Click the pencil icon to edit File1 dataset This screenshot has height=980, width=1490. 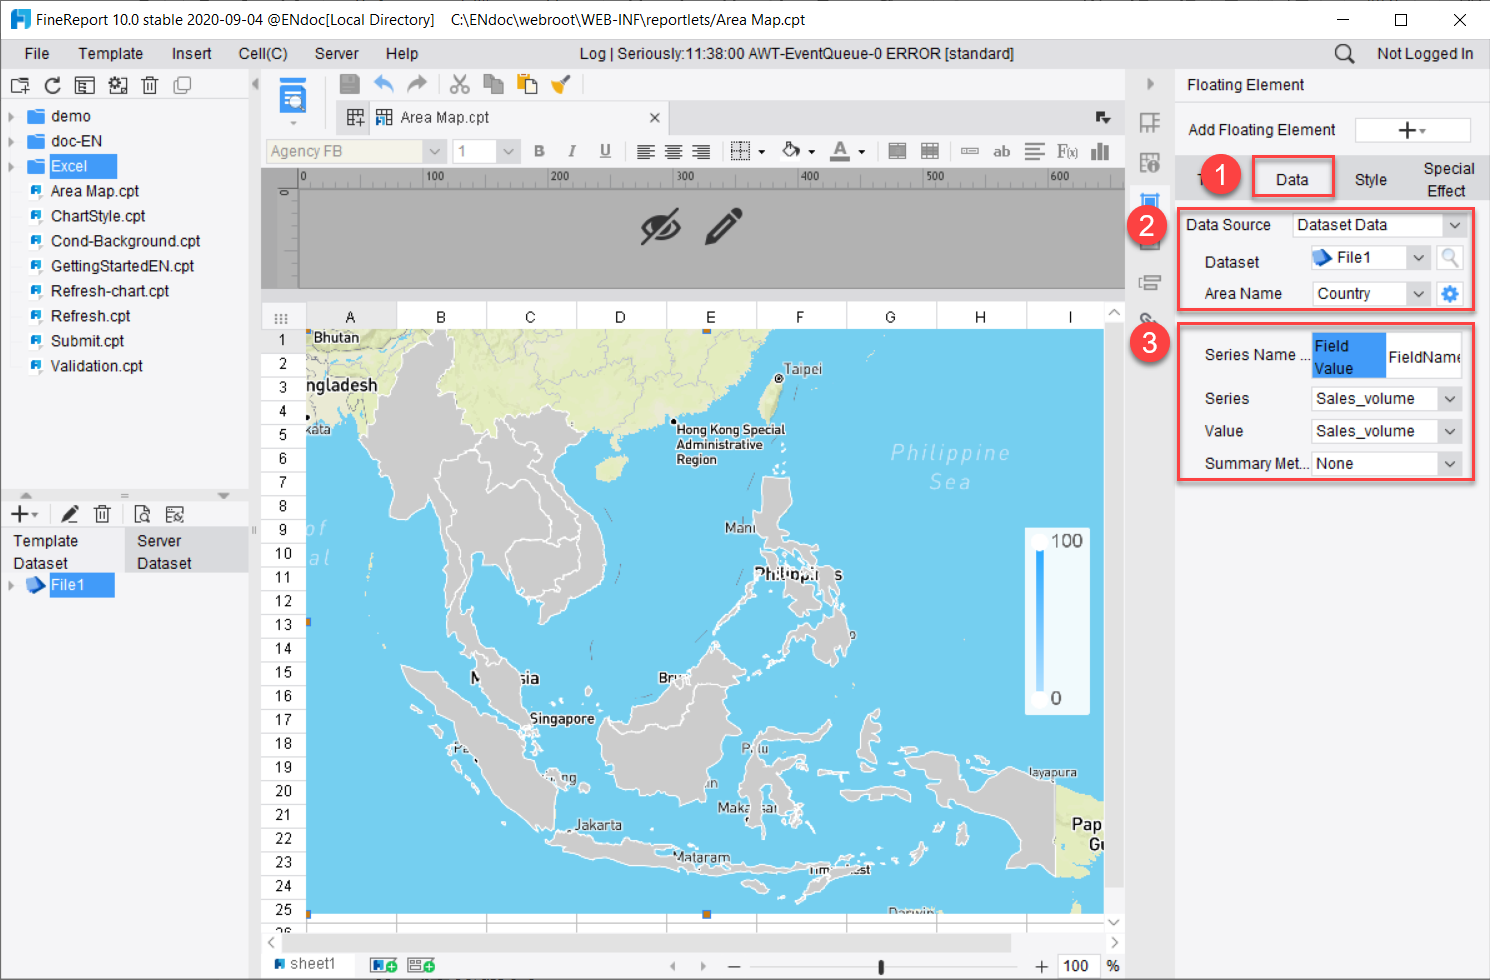pyautogui.click(x=69, y=513)
